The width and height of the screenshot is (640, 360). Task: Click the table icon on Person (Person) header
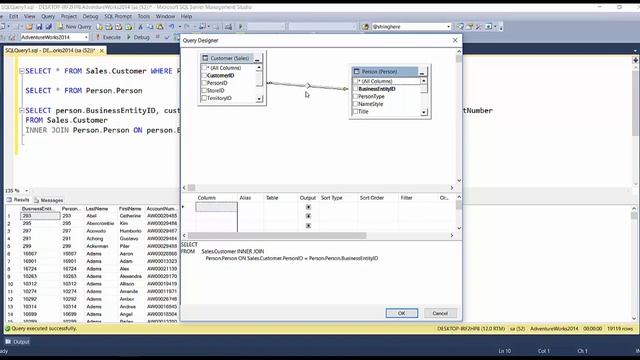(x=356, y=71)
